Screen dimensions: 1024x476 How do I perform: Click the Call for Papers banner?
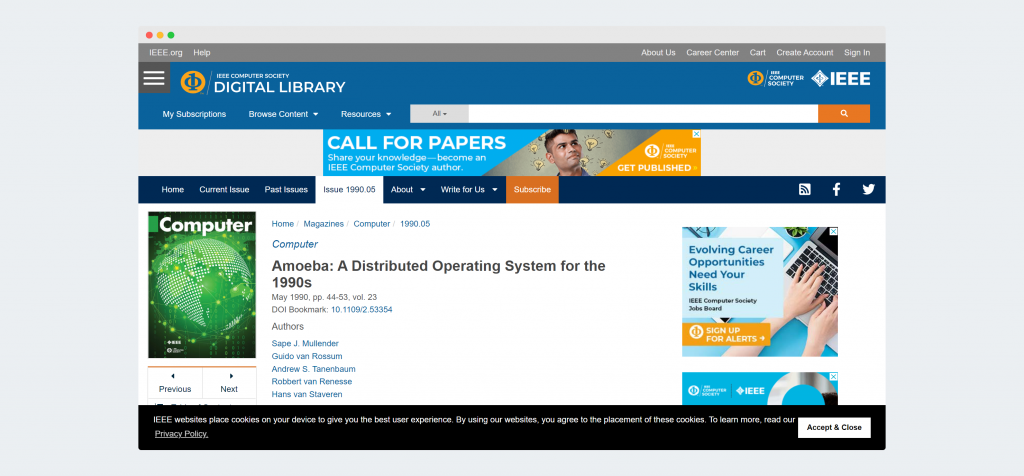click(x=511, y=153)
